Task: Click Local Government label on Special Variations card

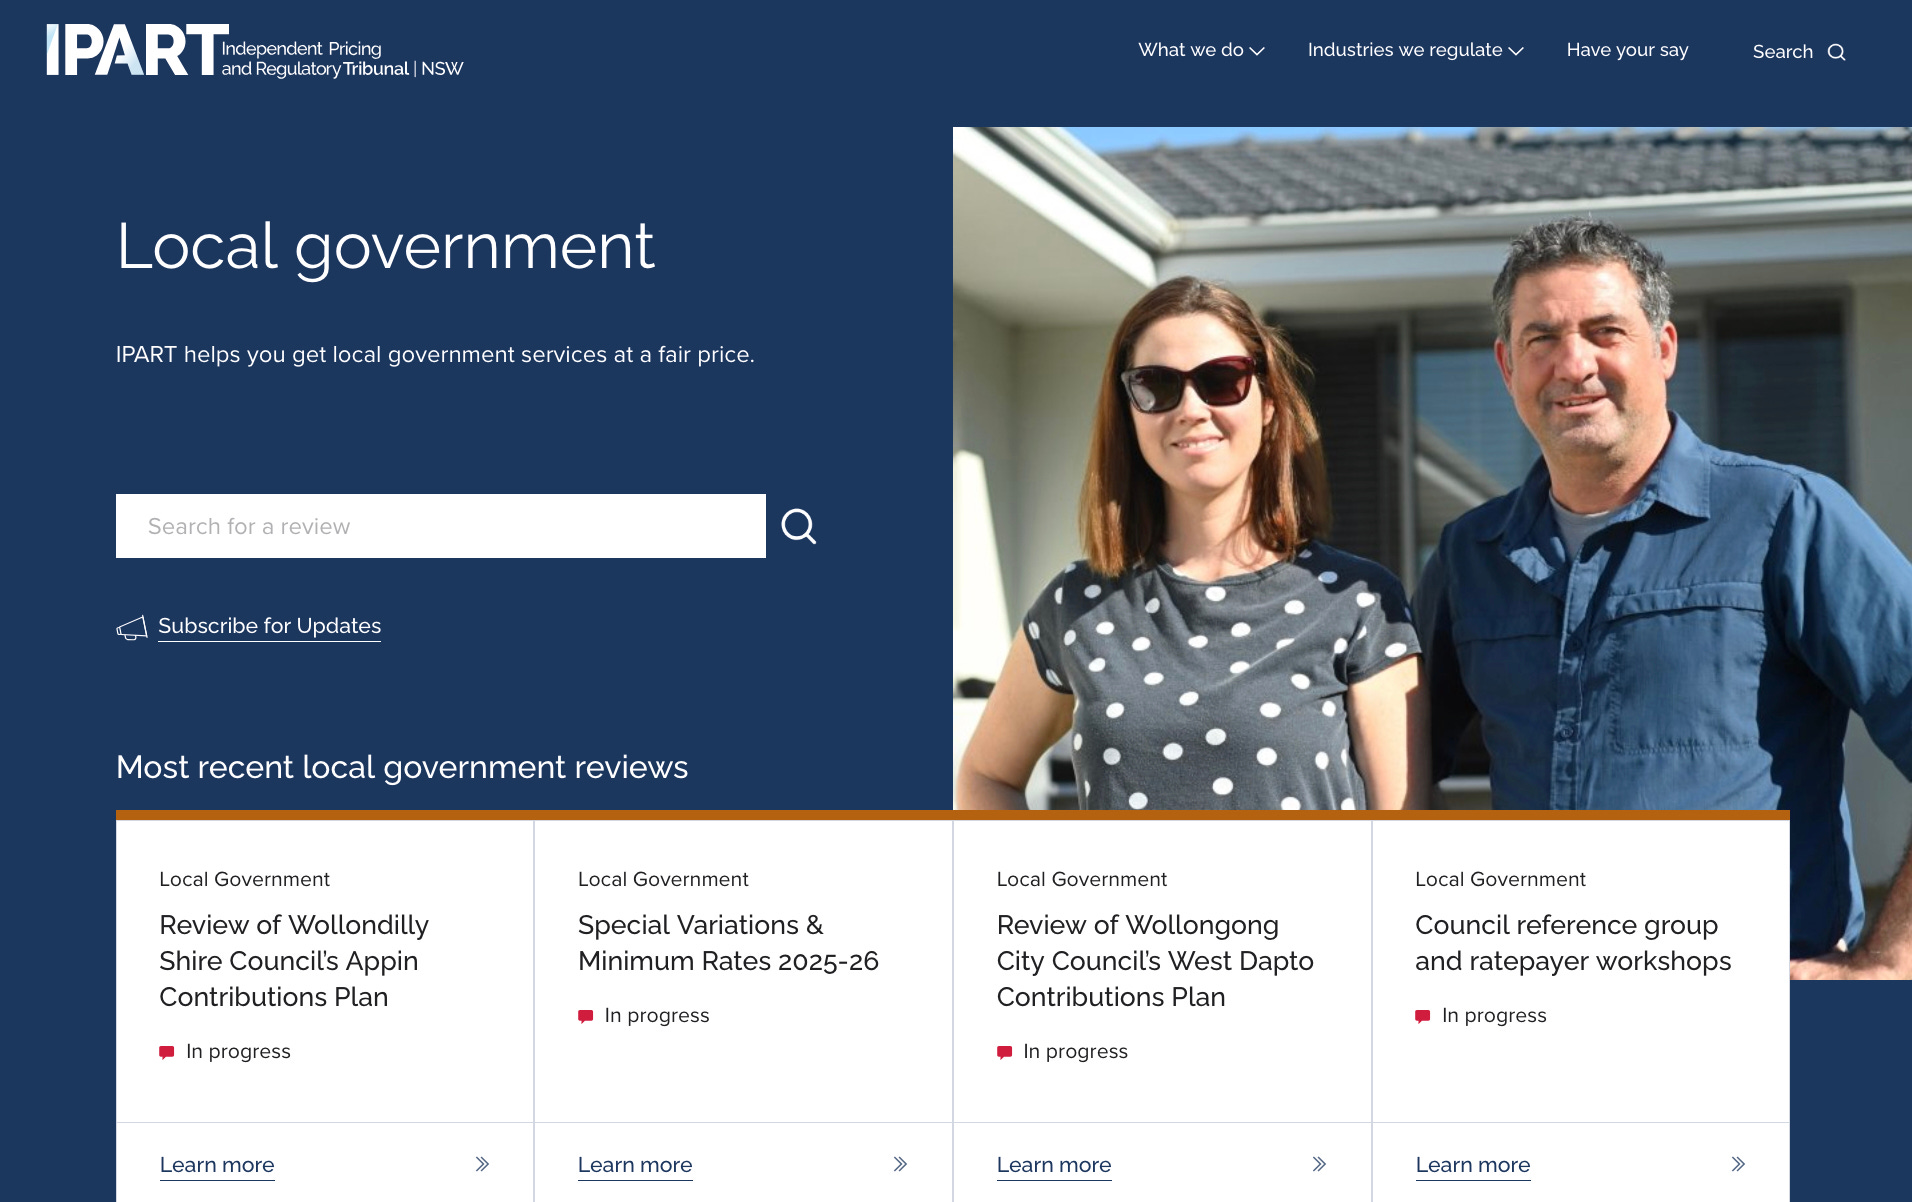Action: coord(663,879)
